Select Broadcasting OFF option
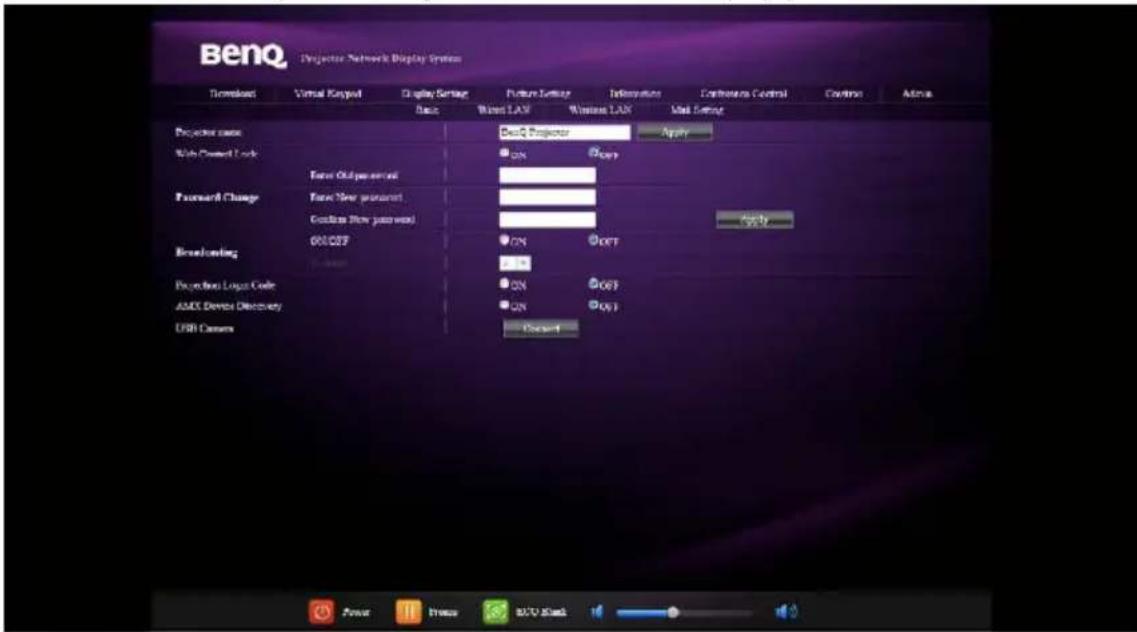The image size is (1137, 632). pos(593,239)
